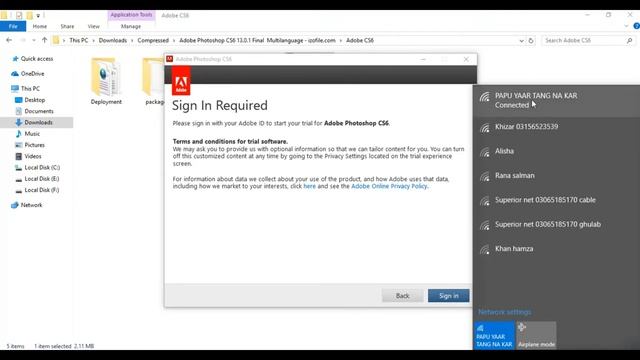Screen dimensions: 640x360
Task: Select Superior net 03065185170 ghulab network
Action: [x=556, y=225]
